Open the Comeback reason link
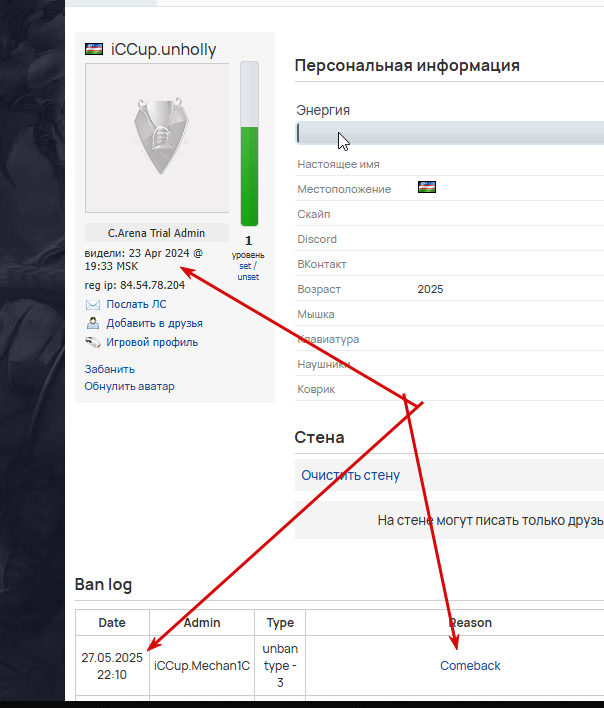Screen dimensions: 604x708 tap(470, 666)
